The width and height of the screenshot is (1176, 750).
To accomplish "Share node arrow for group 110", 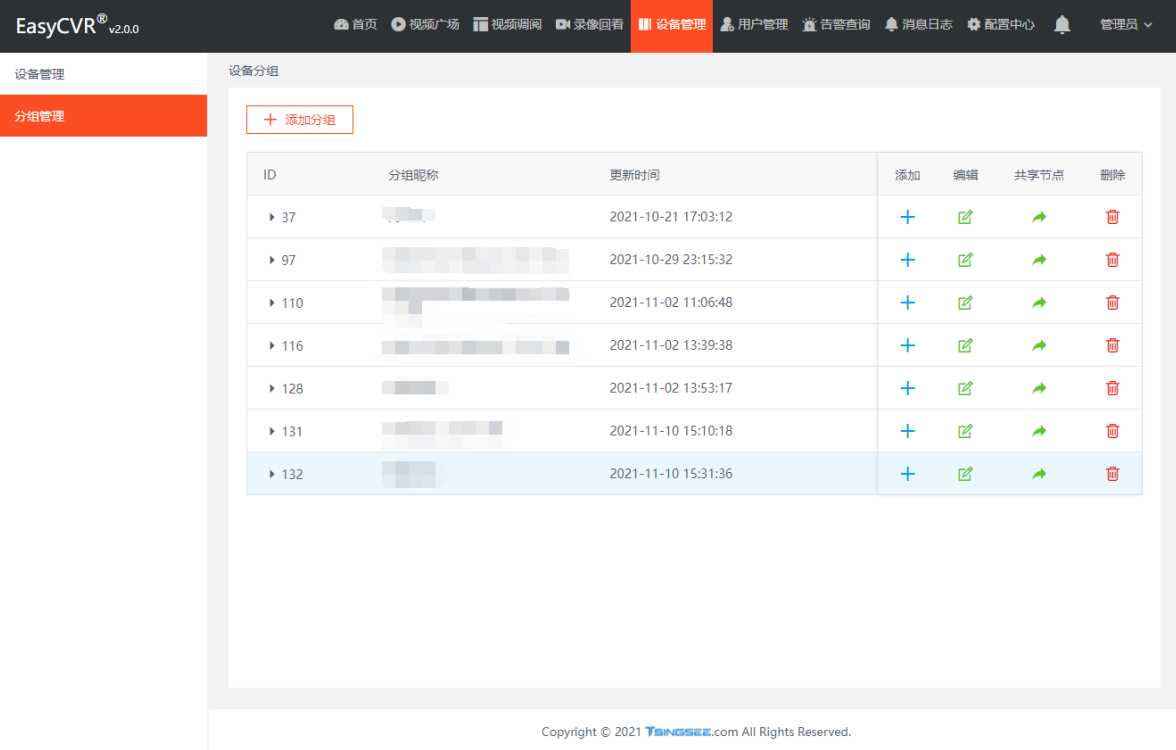I will 1039,303.
